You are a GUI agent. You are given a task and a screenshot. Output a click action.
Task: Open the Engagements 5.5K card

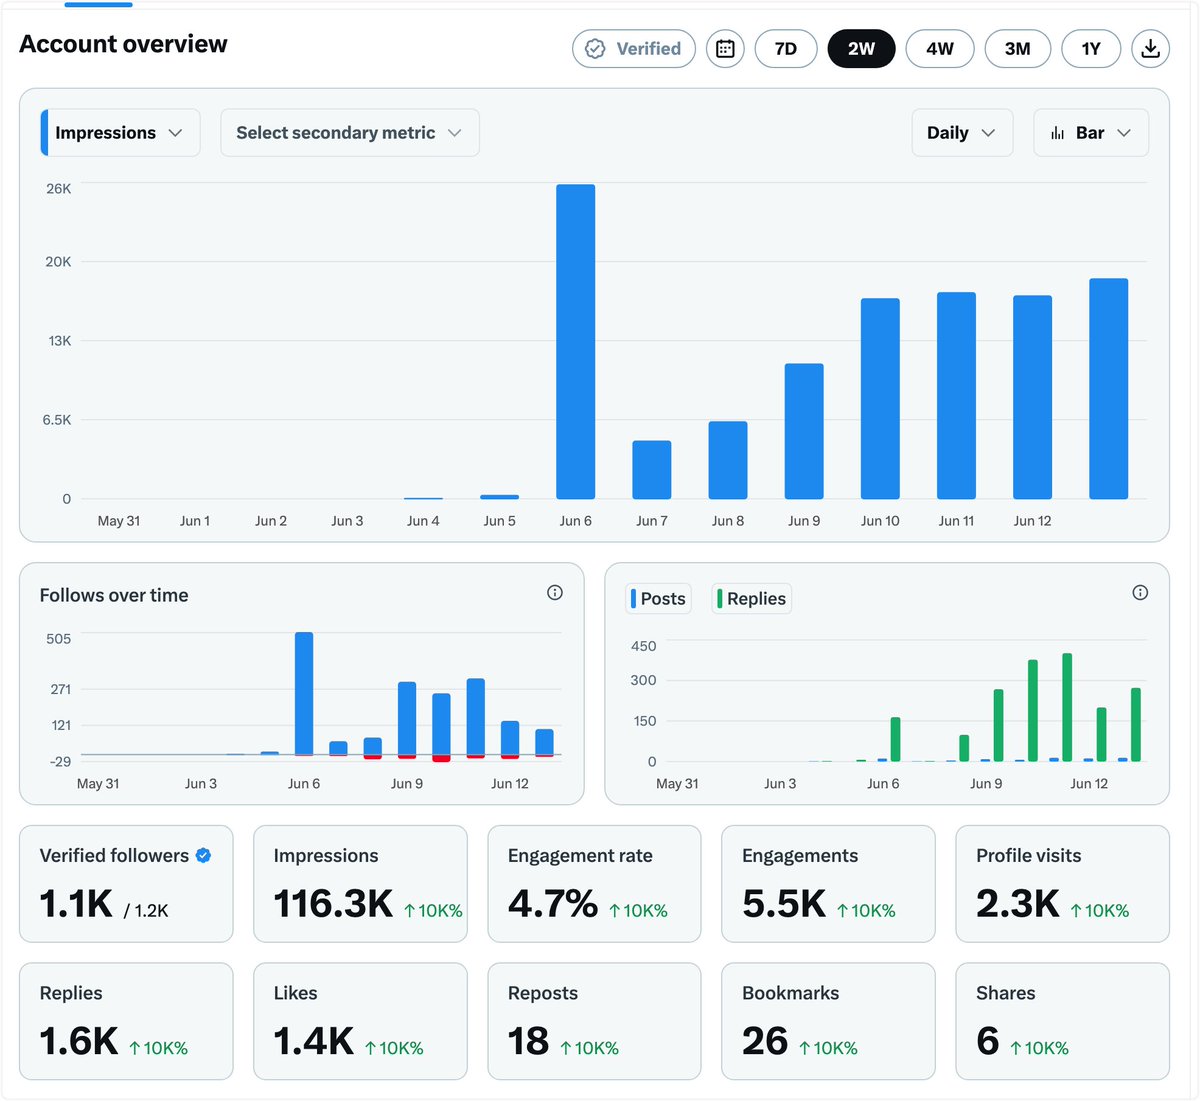(x=828, y=884)
